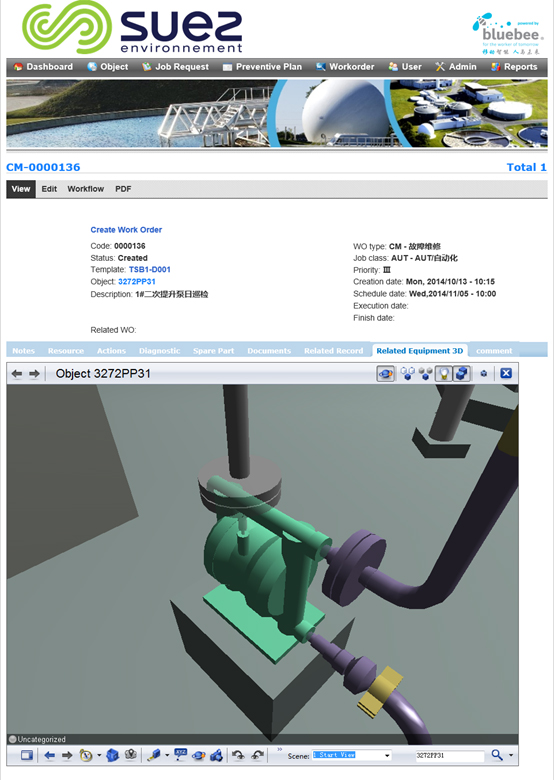The width and height of the screenshot is (554, 780).
Task: Toggle the orbit planet view button
Action: click(x=386, y=373)
